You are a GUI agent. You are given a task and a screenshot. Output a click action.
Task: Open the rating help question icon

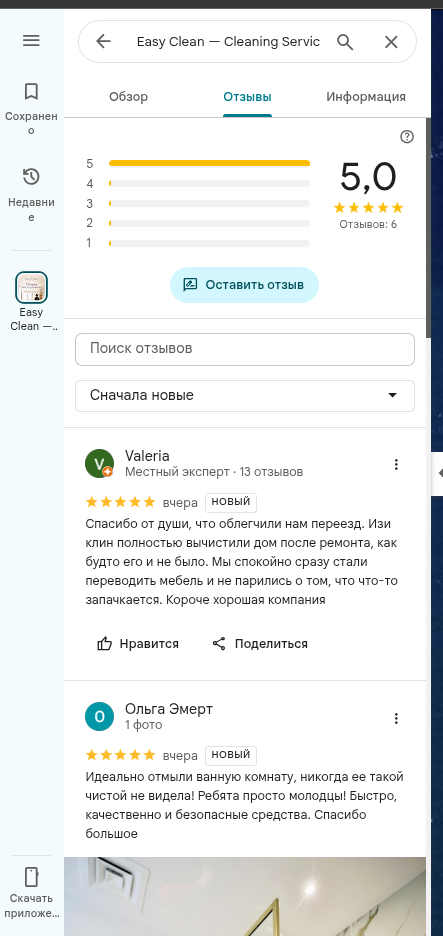pos(407,137)
